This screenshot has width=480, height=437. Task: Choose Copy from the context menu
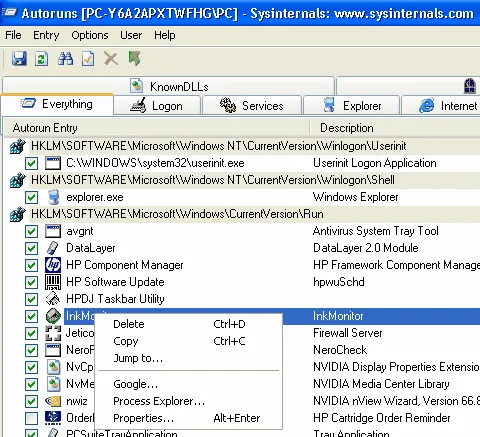pyautogui.click(x=188, y=341)
